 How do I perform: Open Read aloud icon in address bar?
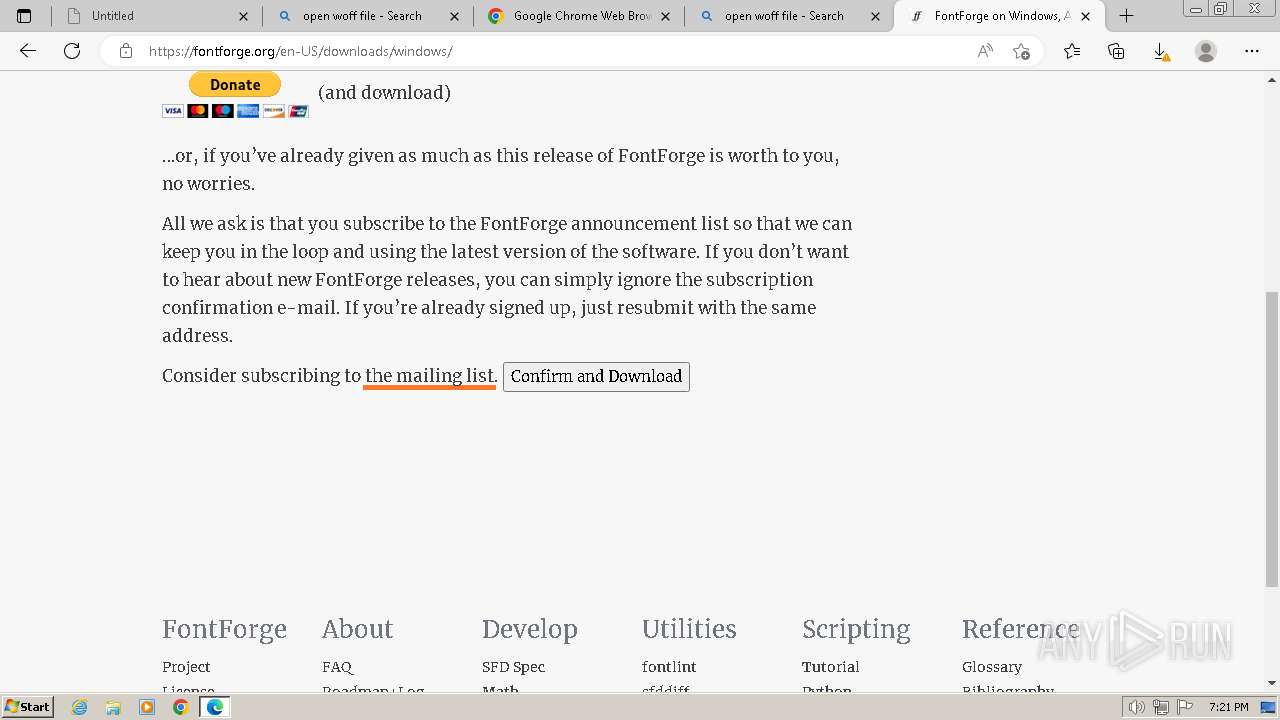click(x=985, y=51)
